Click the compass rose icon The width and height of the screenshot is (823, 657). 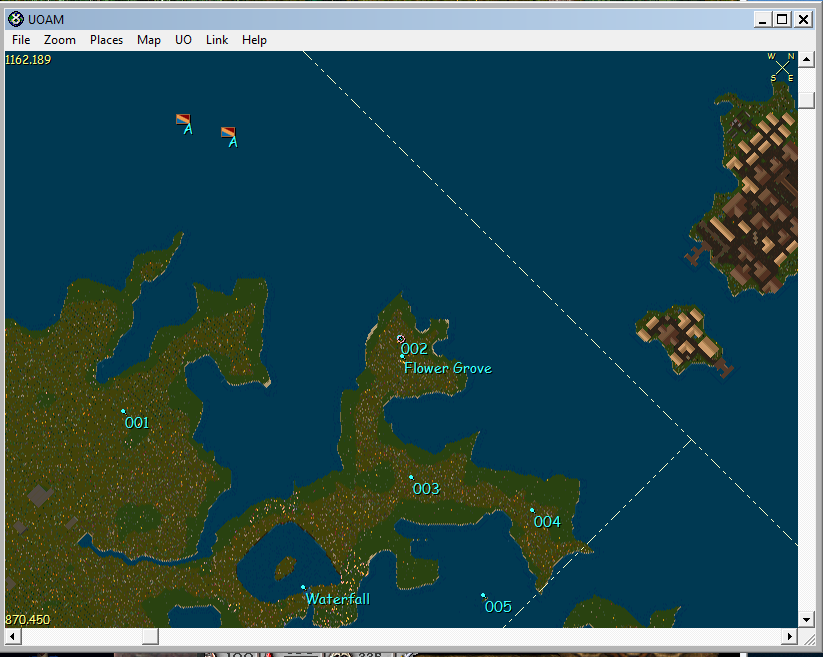point(782,67)
